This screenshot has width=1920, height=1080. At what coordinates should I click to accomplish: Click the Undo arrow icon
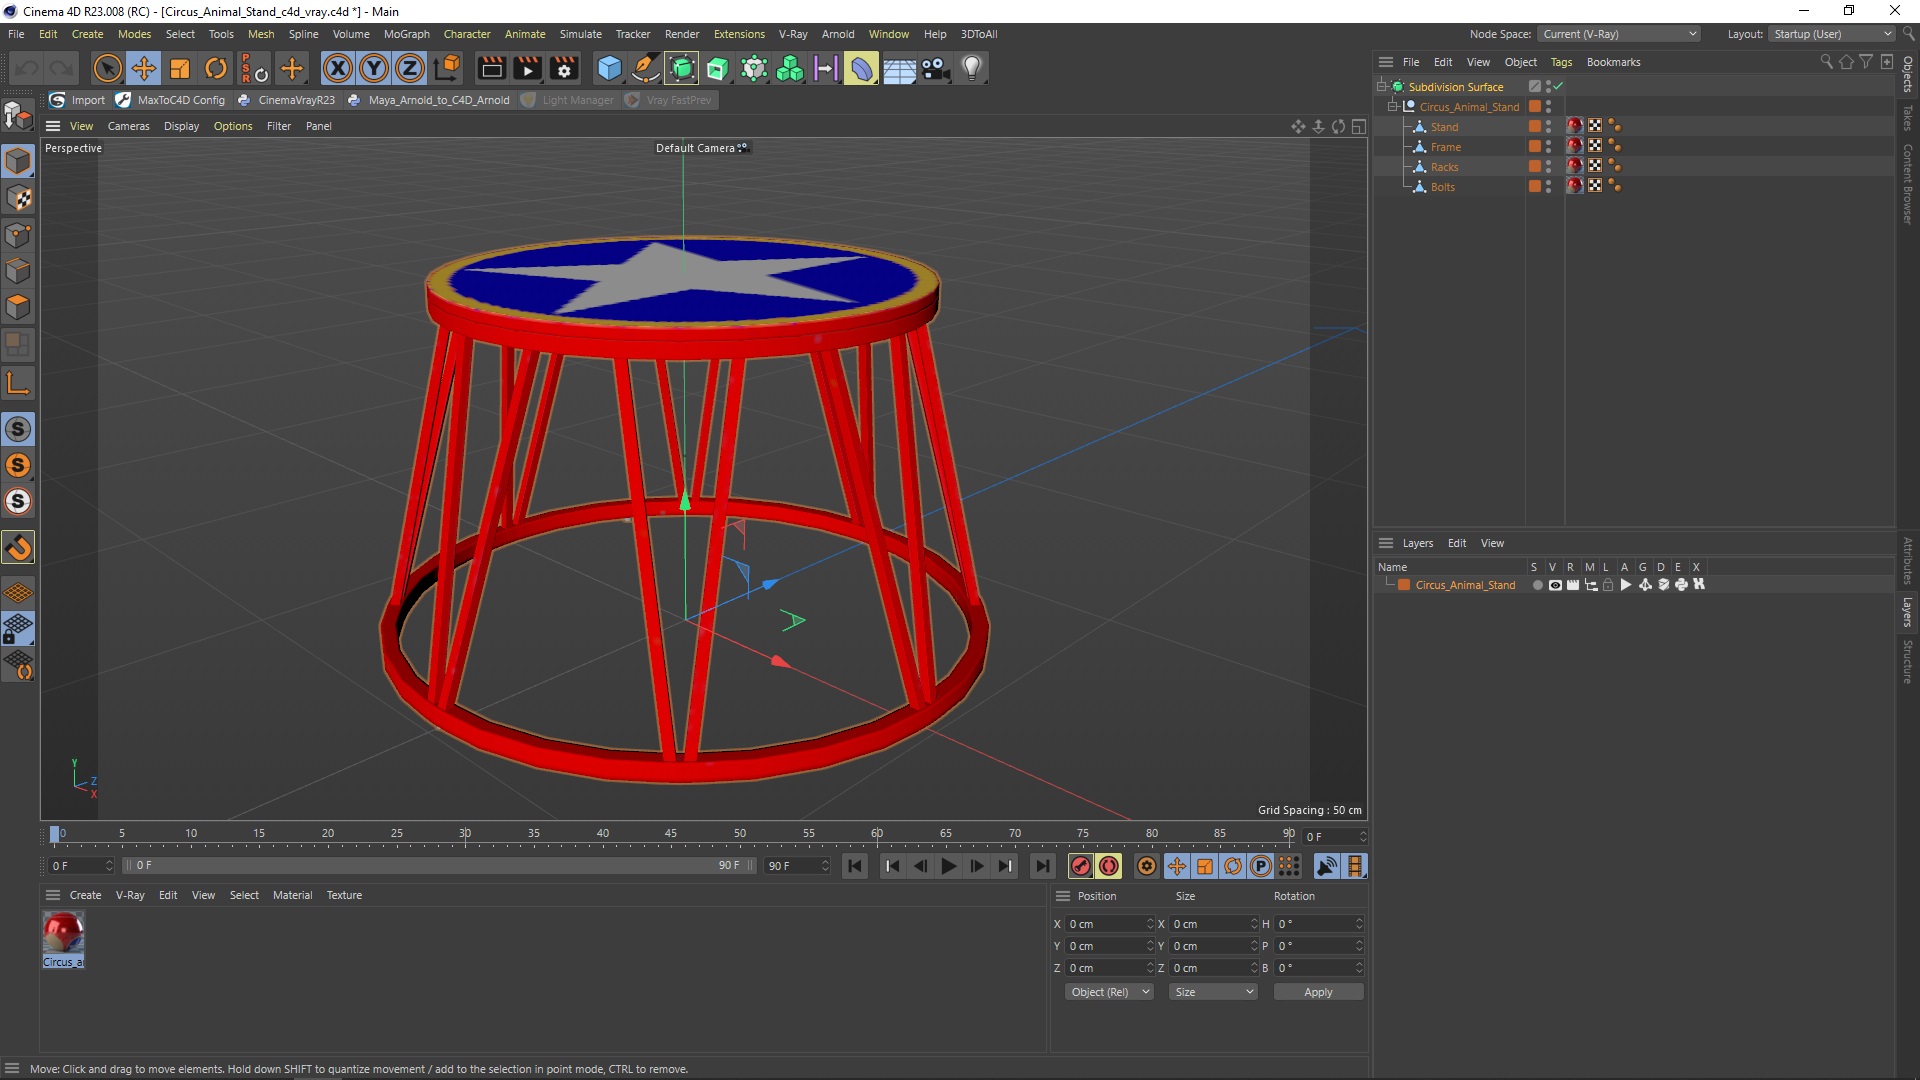pos(27,68)
